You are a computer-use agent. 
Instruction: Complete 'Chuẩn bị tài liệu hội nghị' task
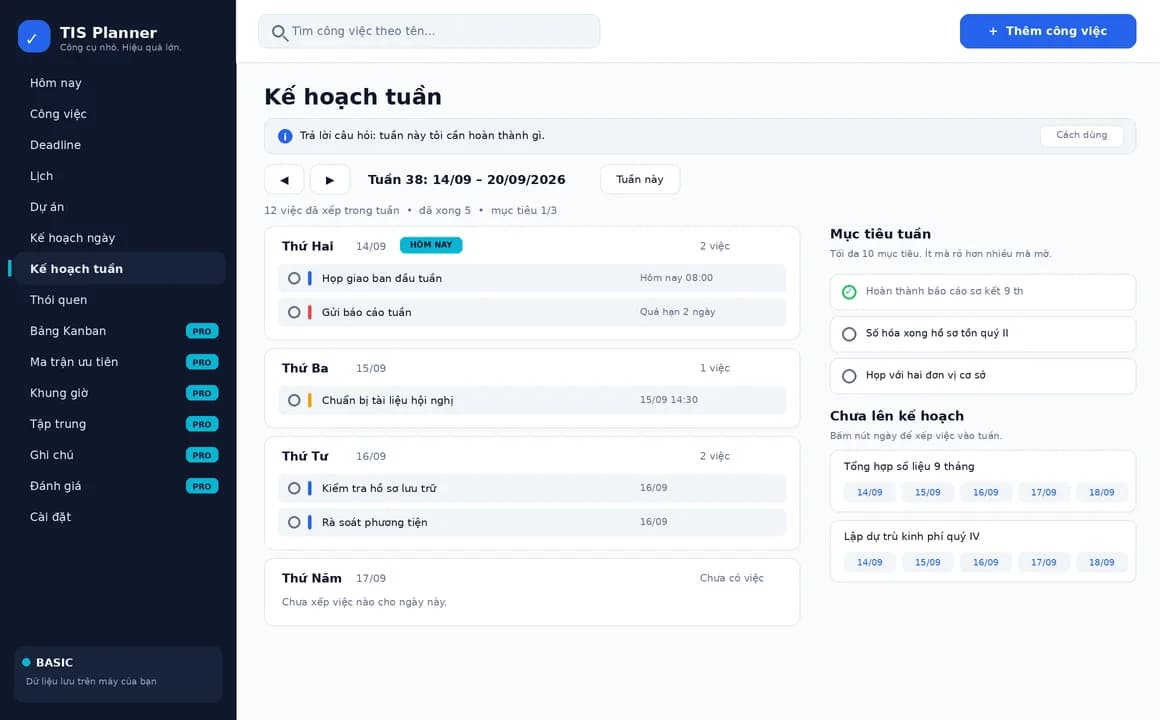pos(294,400)
